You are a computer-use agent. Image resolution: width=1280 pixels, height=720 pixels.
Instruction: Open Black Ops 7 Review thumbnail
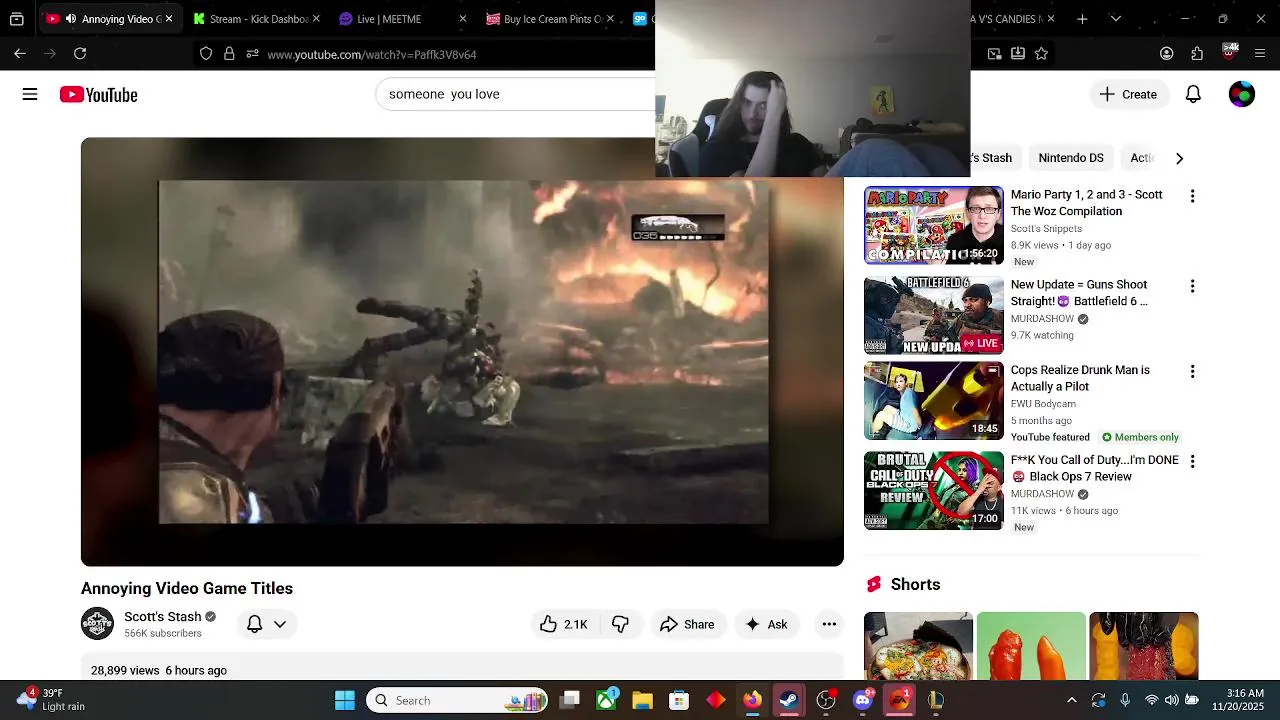(x=934, y=490)
